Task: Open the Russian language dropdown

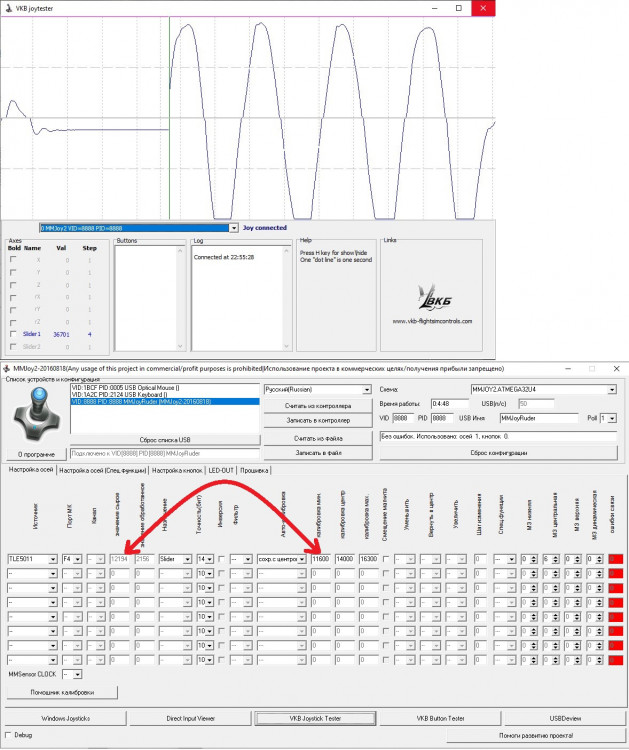Action: coord(366,390)
